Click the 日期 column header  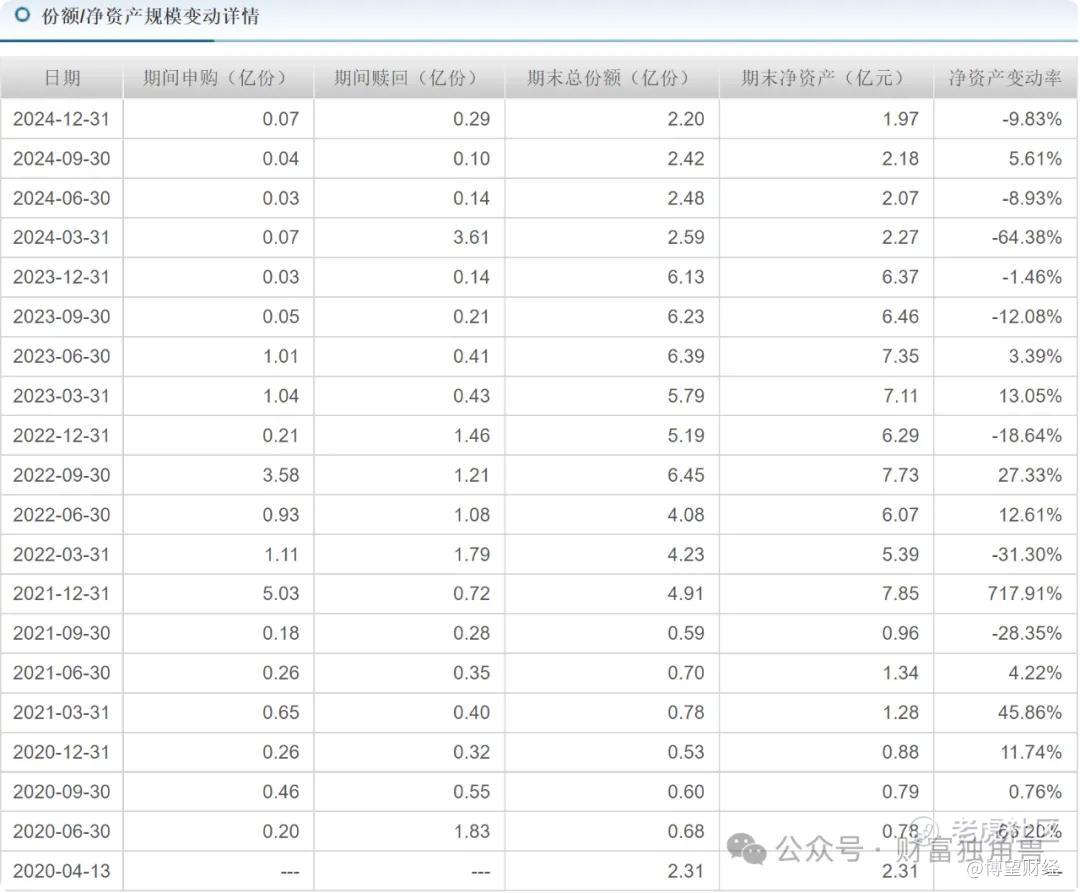(x=62, y=78)
